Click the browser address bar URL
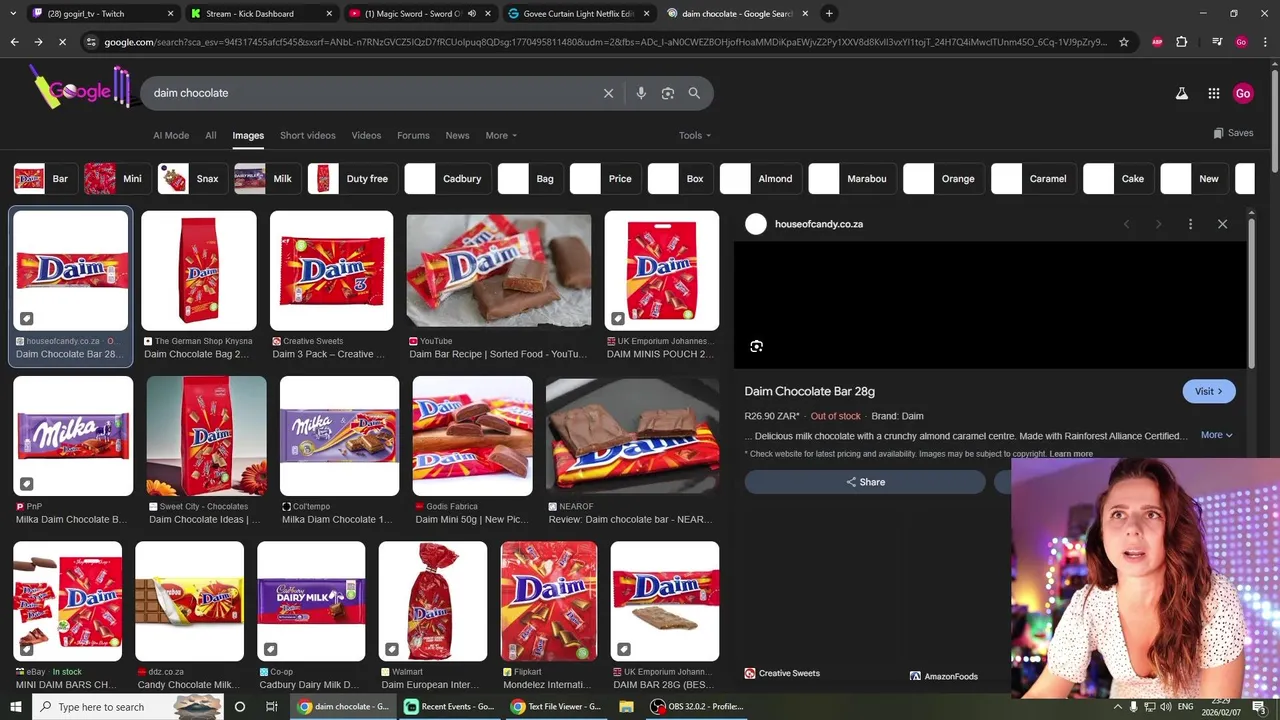The width and height of the screenshot is (1280, 720). coord(605,42)
